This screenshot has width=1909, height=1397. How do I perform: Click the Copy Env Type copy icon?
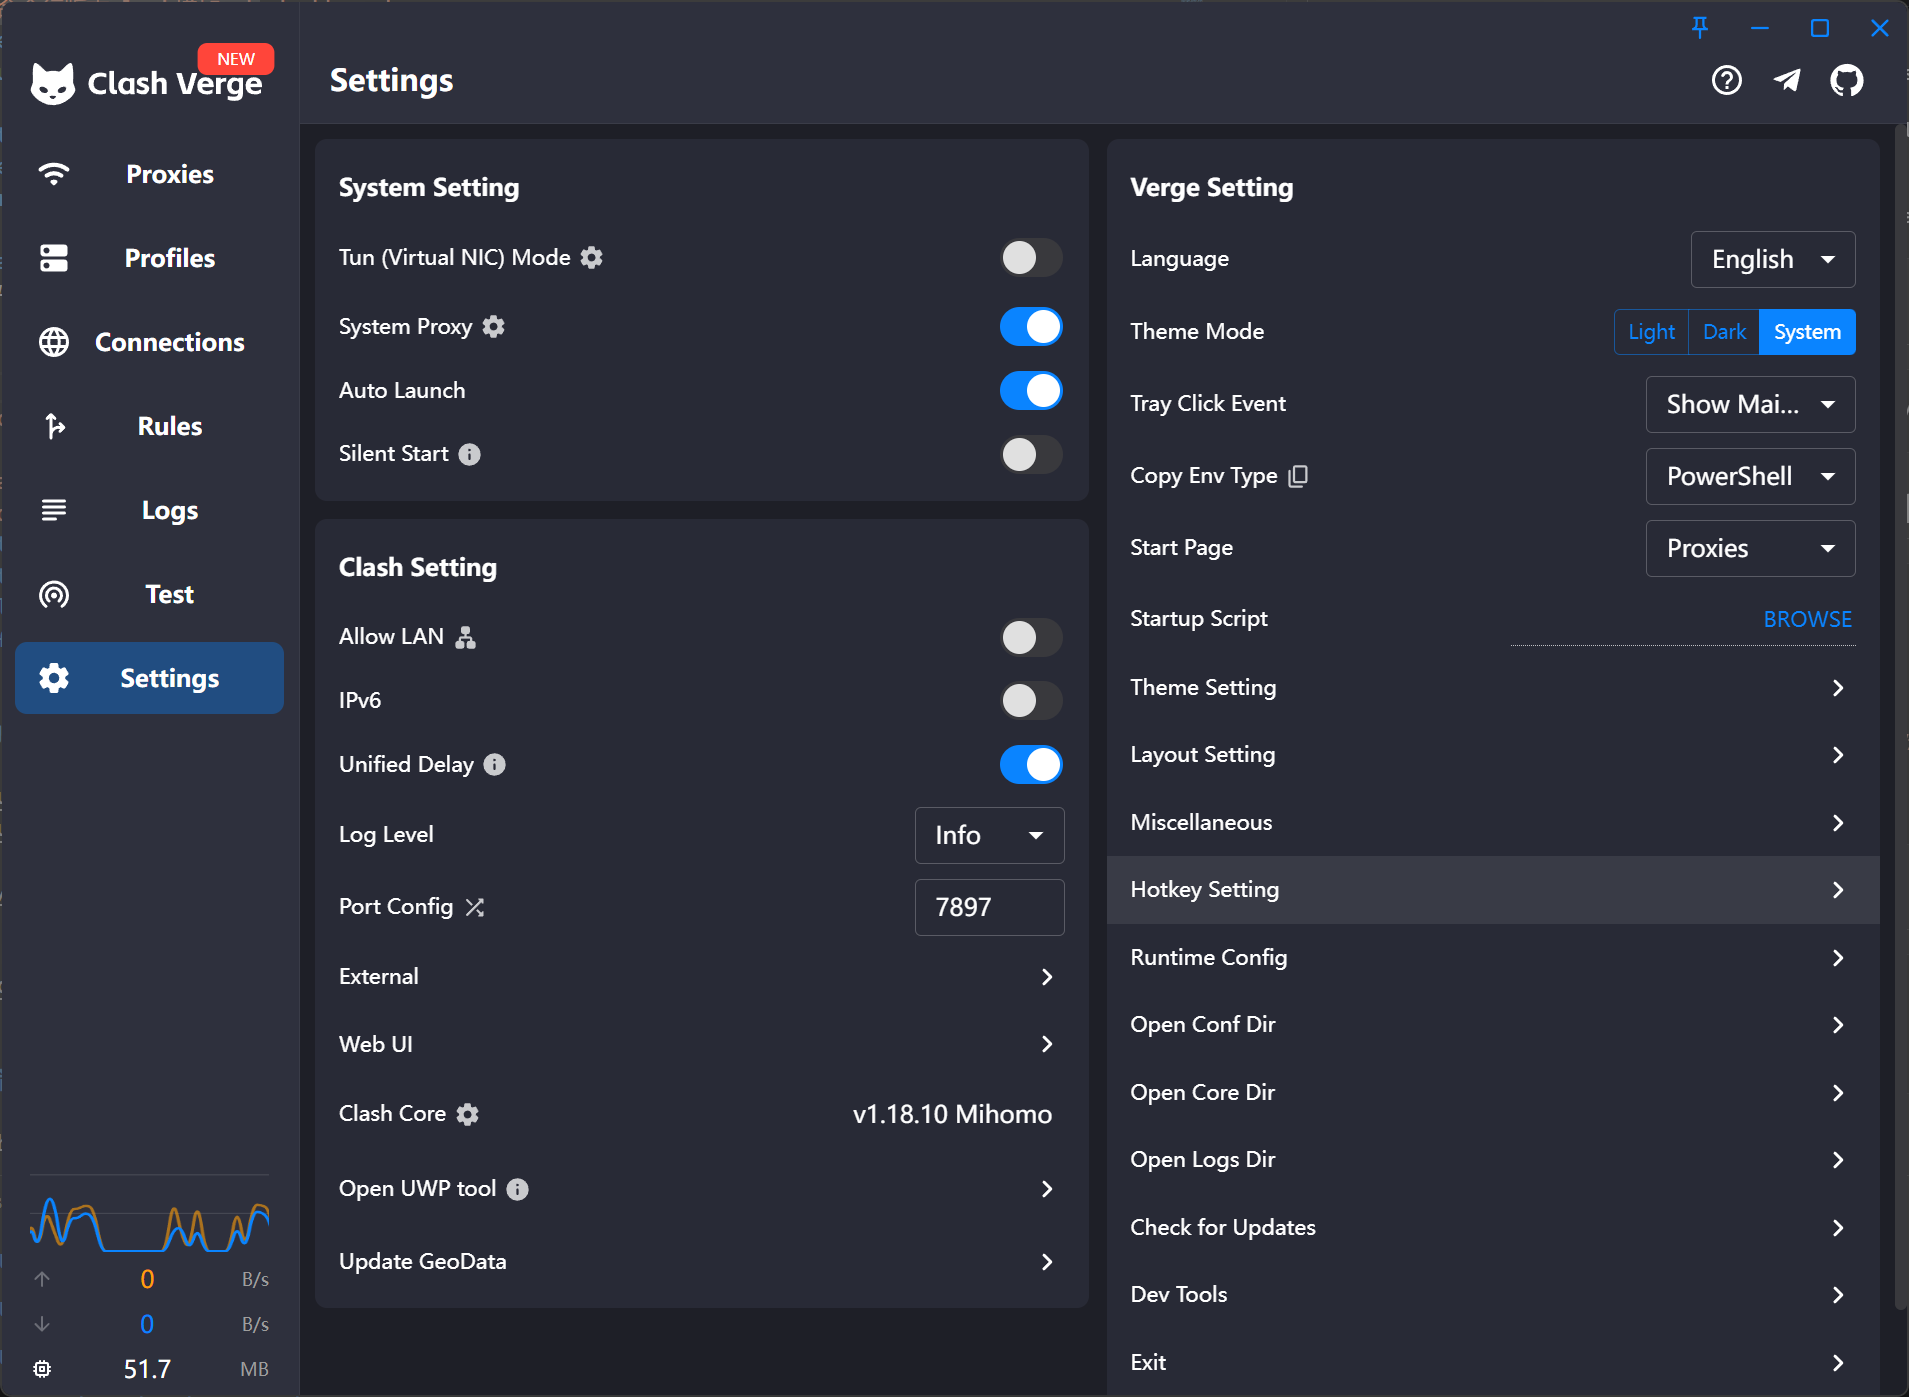(x=1298, y=476)
